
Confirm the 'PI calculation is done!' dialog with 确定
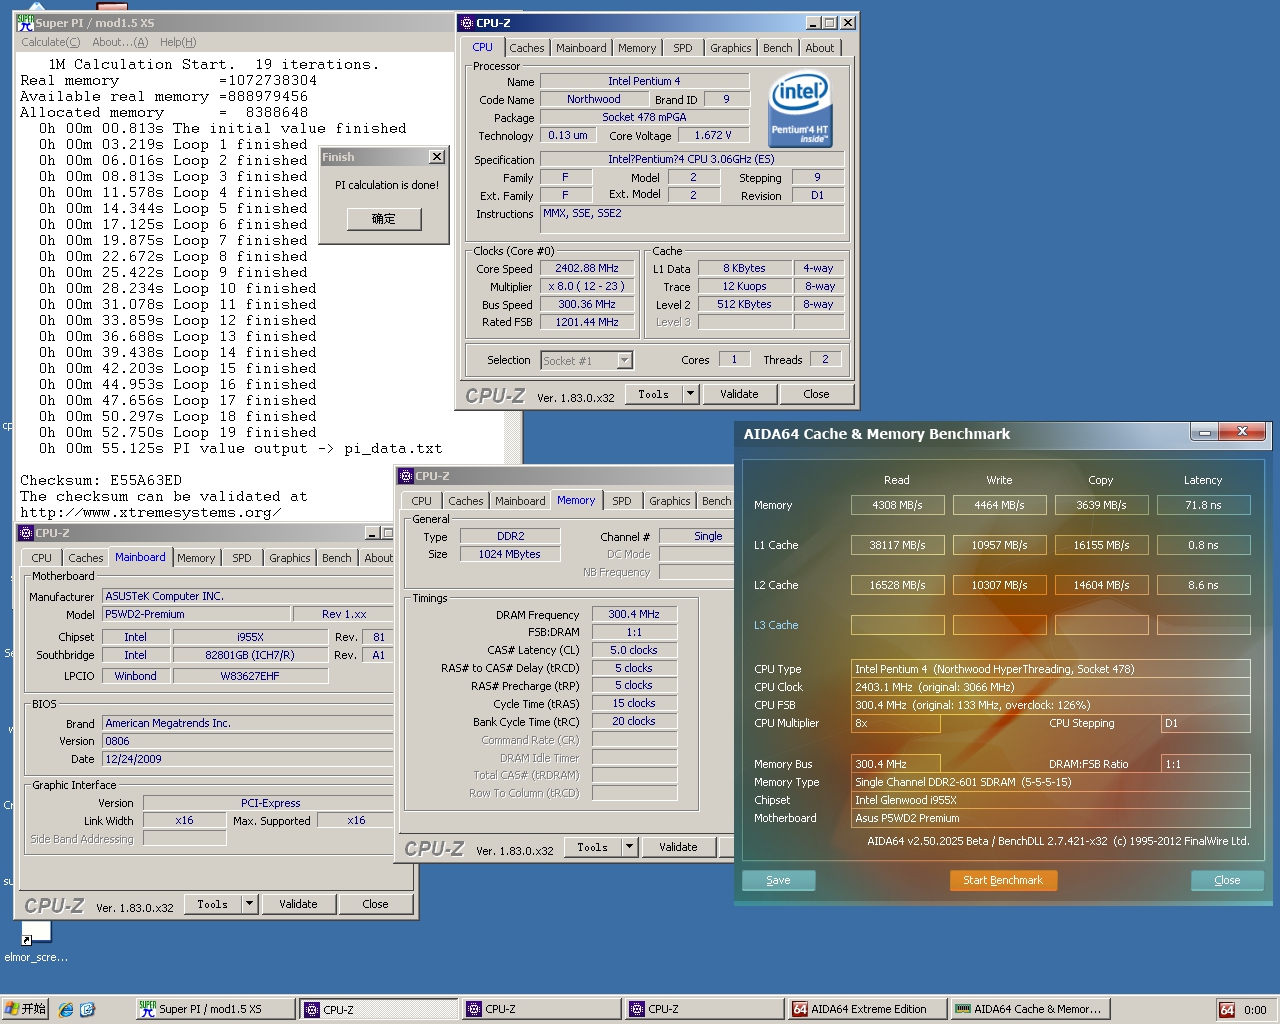pos(384,219)
